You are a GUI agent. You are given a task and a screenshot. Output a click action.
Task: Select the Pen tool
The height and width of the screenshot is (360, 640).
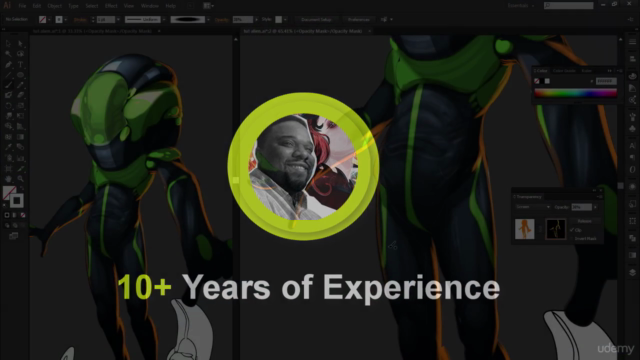tap(8, 64)
